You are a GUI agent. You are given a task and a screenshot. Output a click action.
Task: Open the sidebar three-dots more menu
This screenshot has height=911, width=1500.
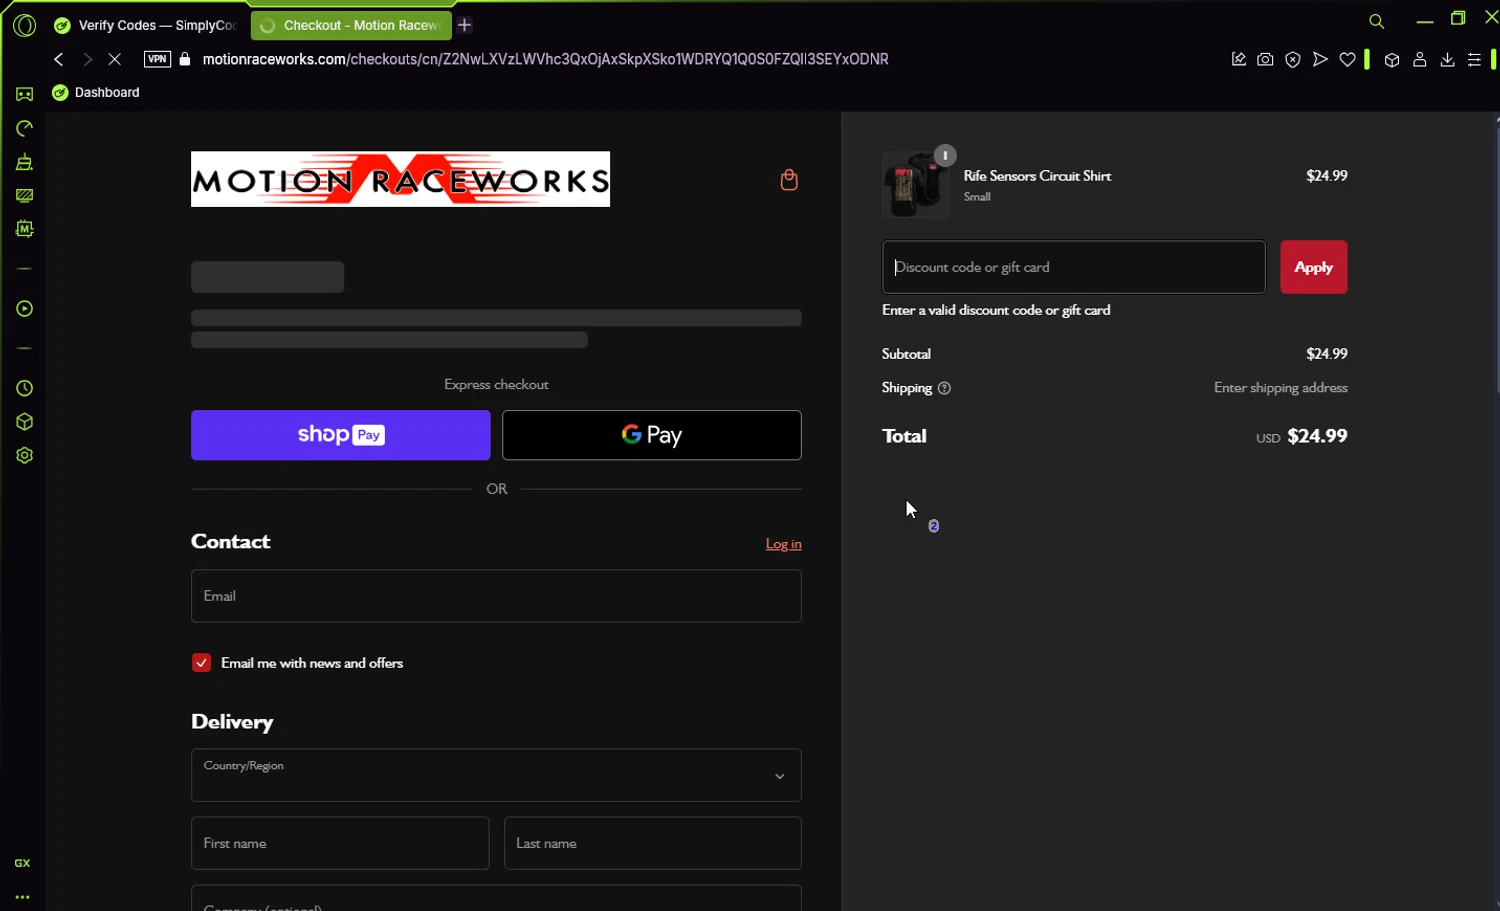(22, 897)
